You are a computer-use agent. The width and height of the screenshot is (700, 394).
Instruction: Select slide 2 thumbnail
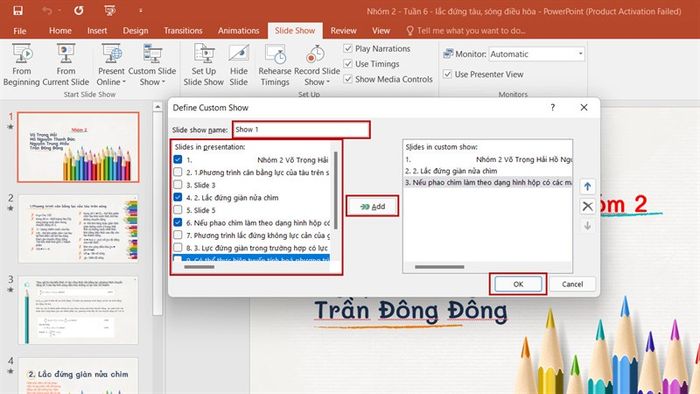click(78, 228)
